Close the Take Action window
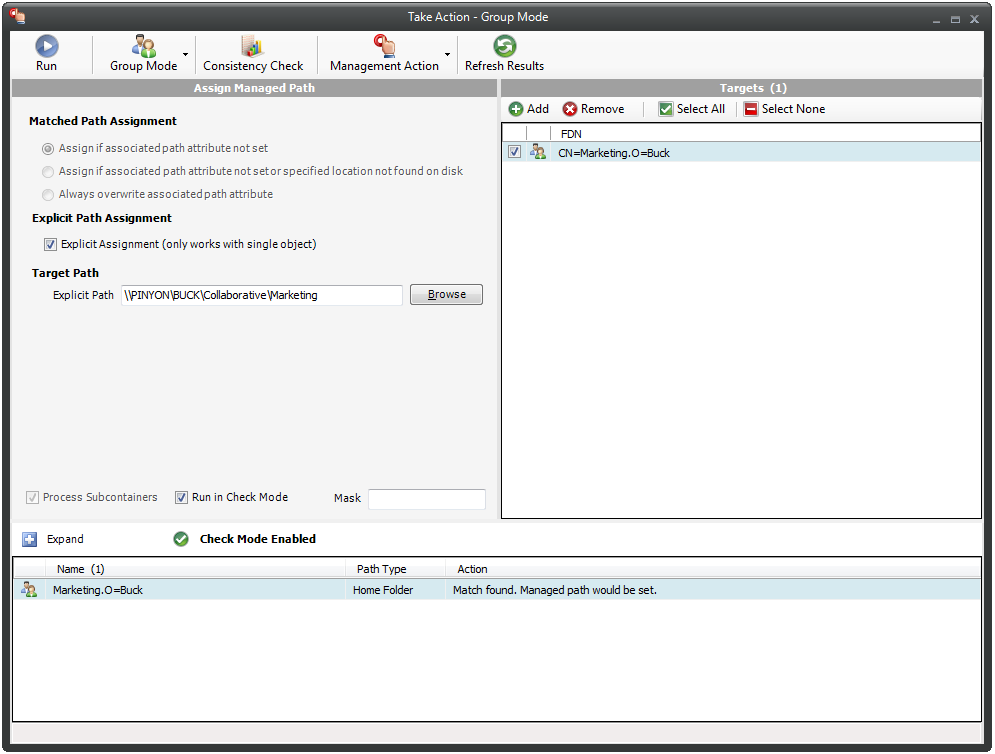 pyautogui.click(x=974, y=20)
